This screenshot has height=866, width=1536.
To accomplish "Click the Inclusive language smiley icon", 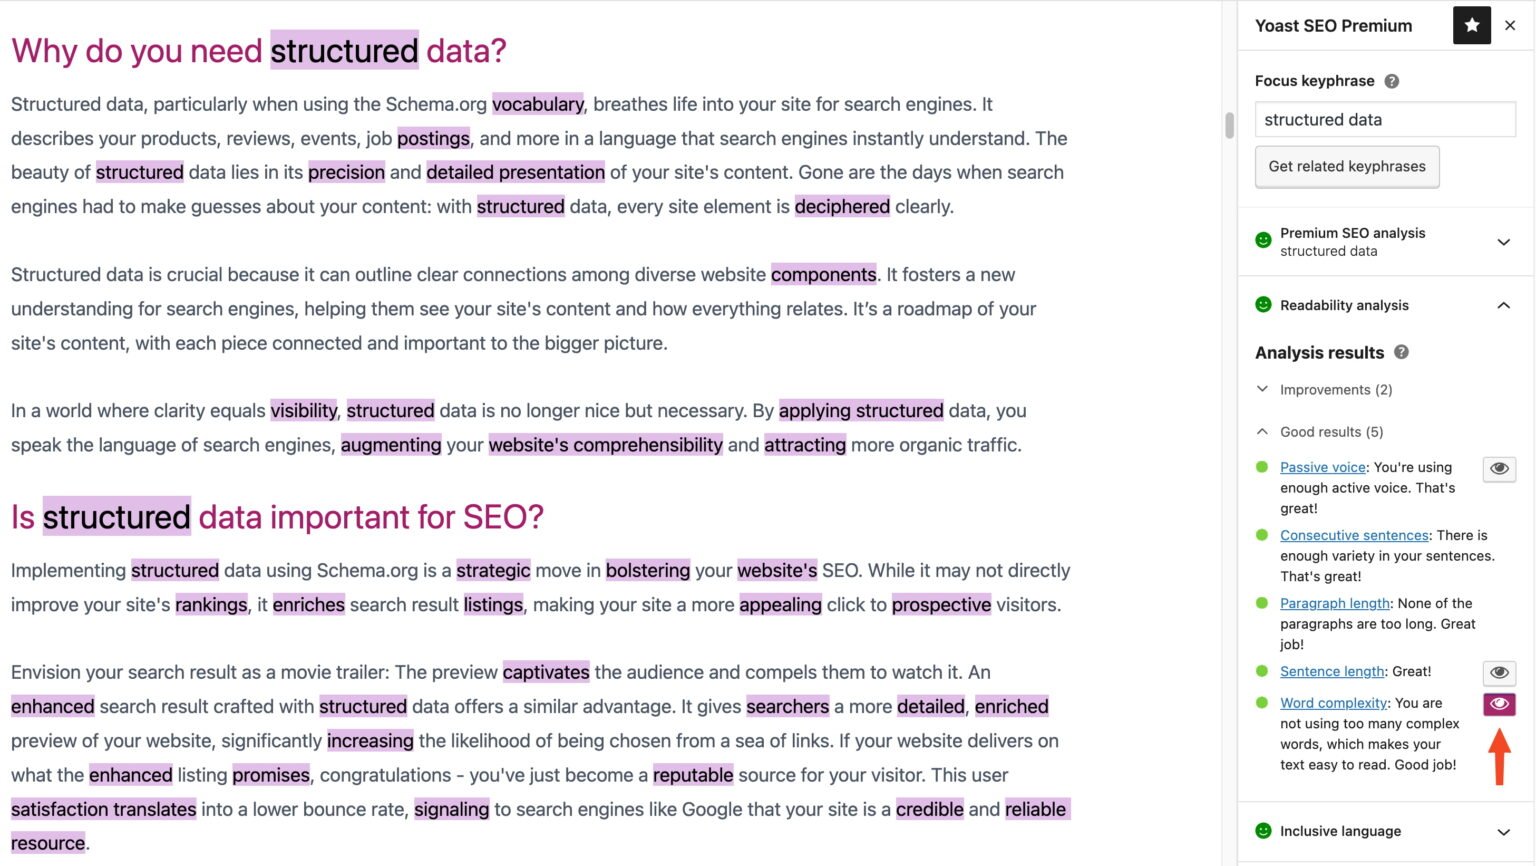I will (1263, 831).
